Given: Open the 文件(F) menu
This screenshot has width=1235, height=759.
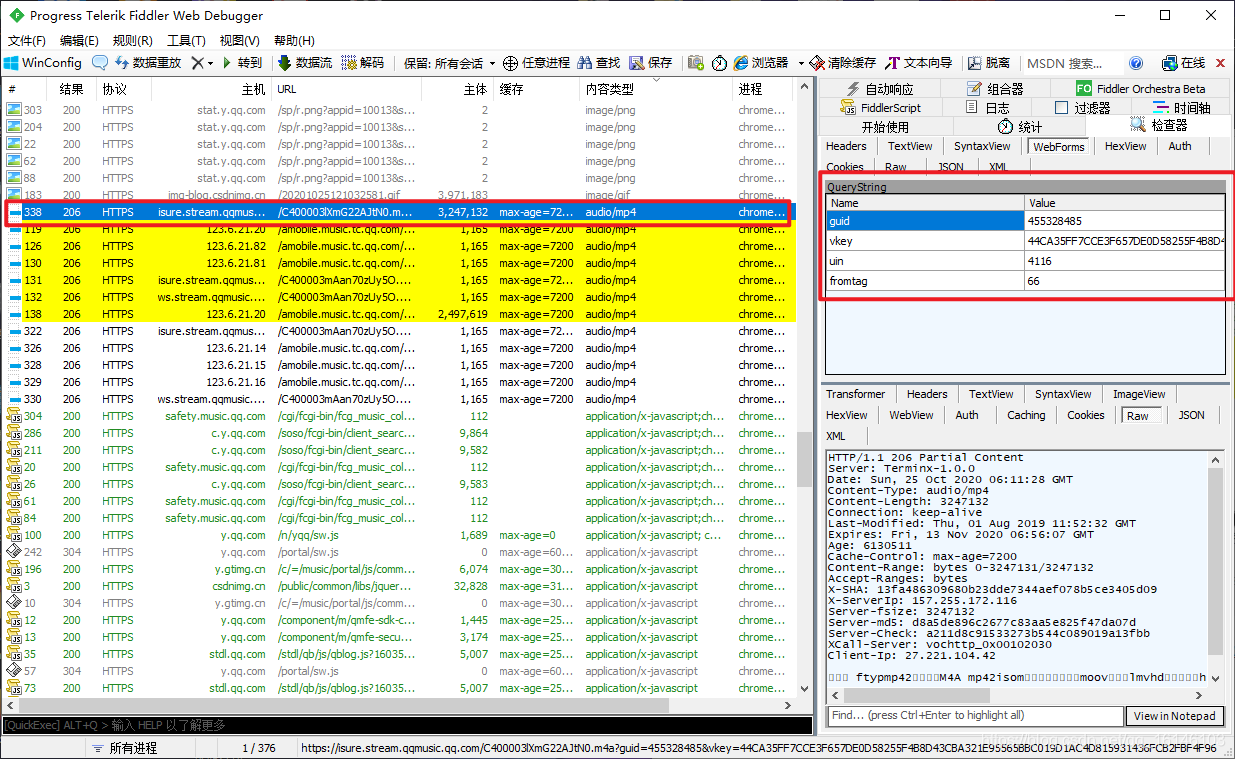Looking at the screenshot, I should coord(27,40).
